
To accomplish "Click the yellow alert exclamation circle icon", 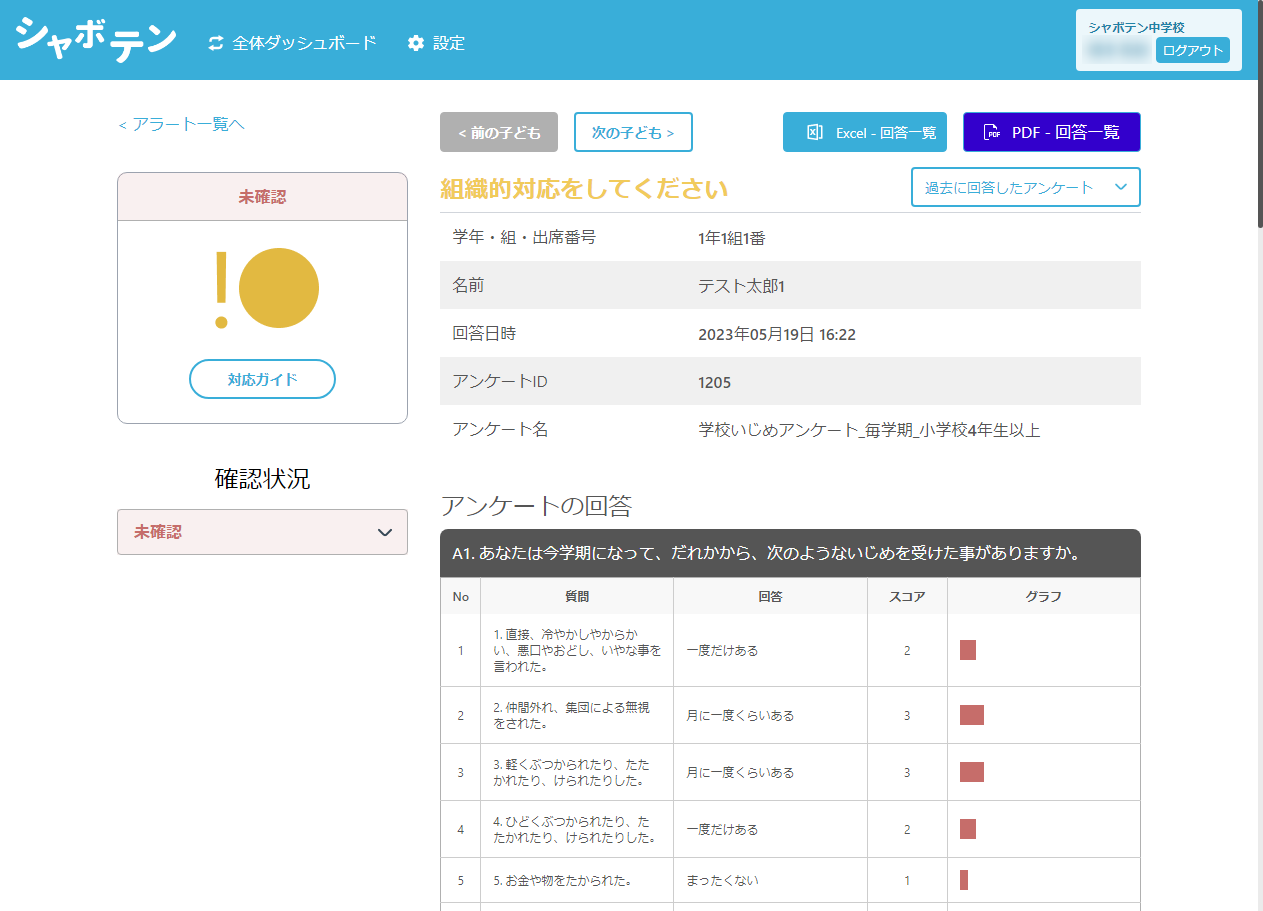I will [x=266, y=288].
